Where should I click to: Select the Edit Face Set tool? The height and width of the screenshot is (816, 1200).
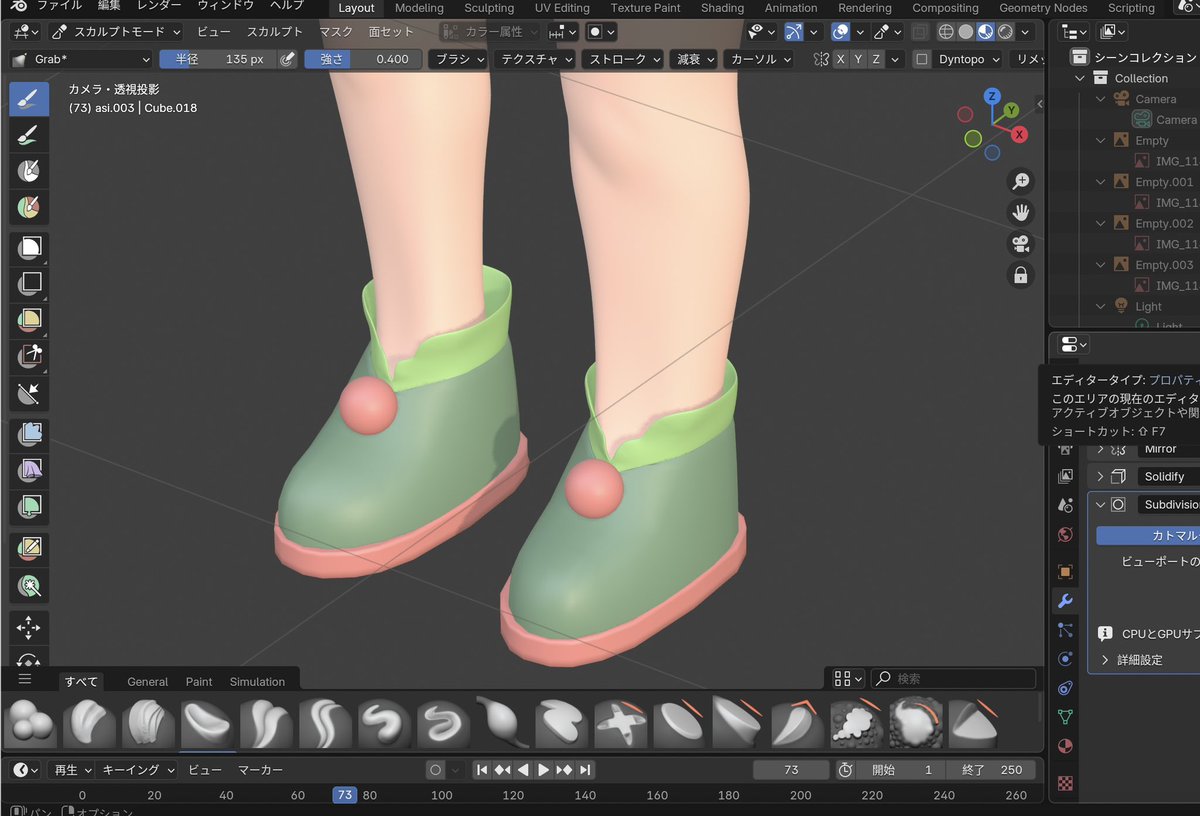(x=29, y=548)
